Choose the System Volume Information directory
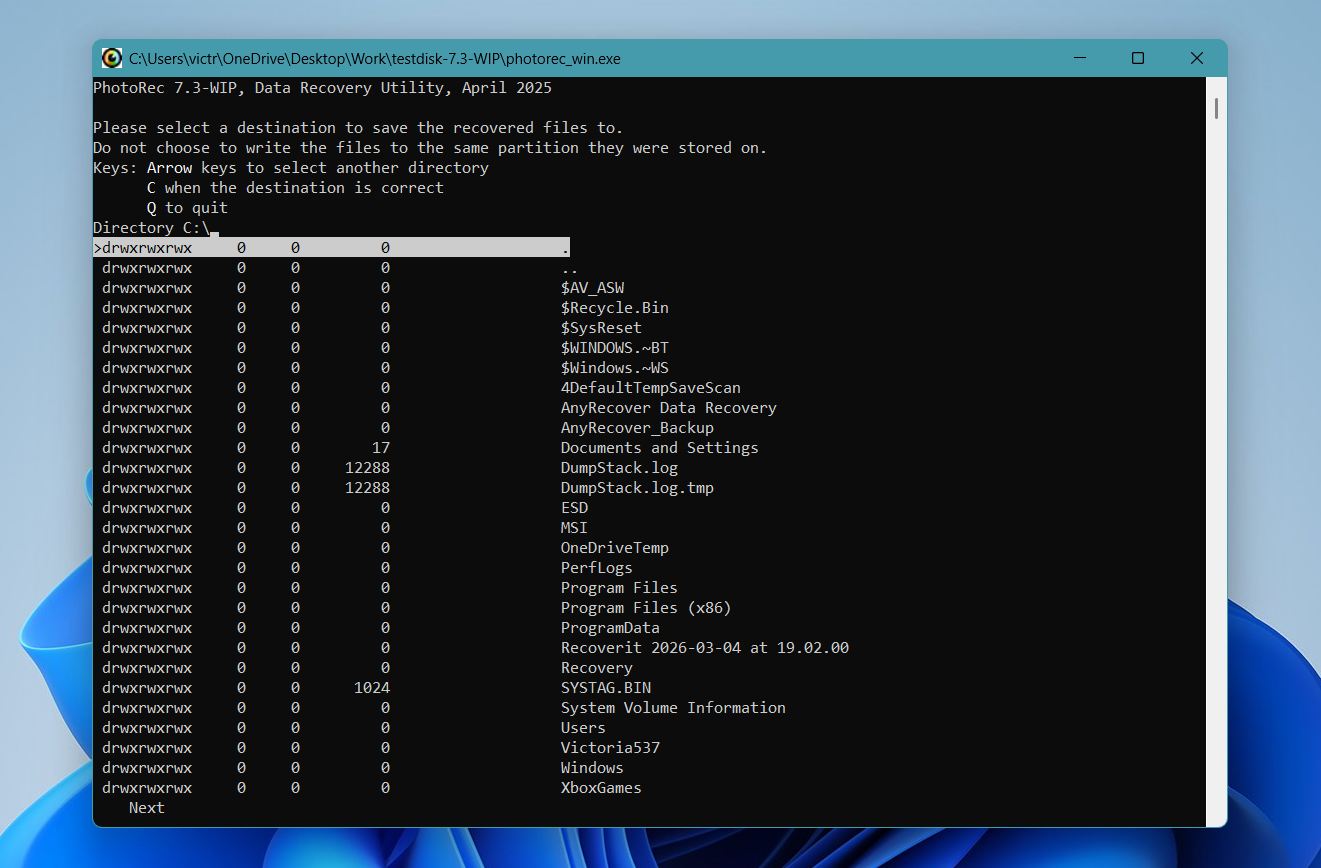 coord(672,707)
